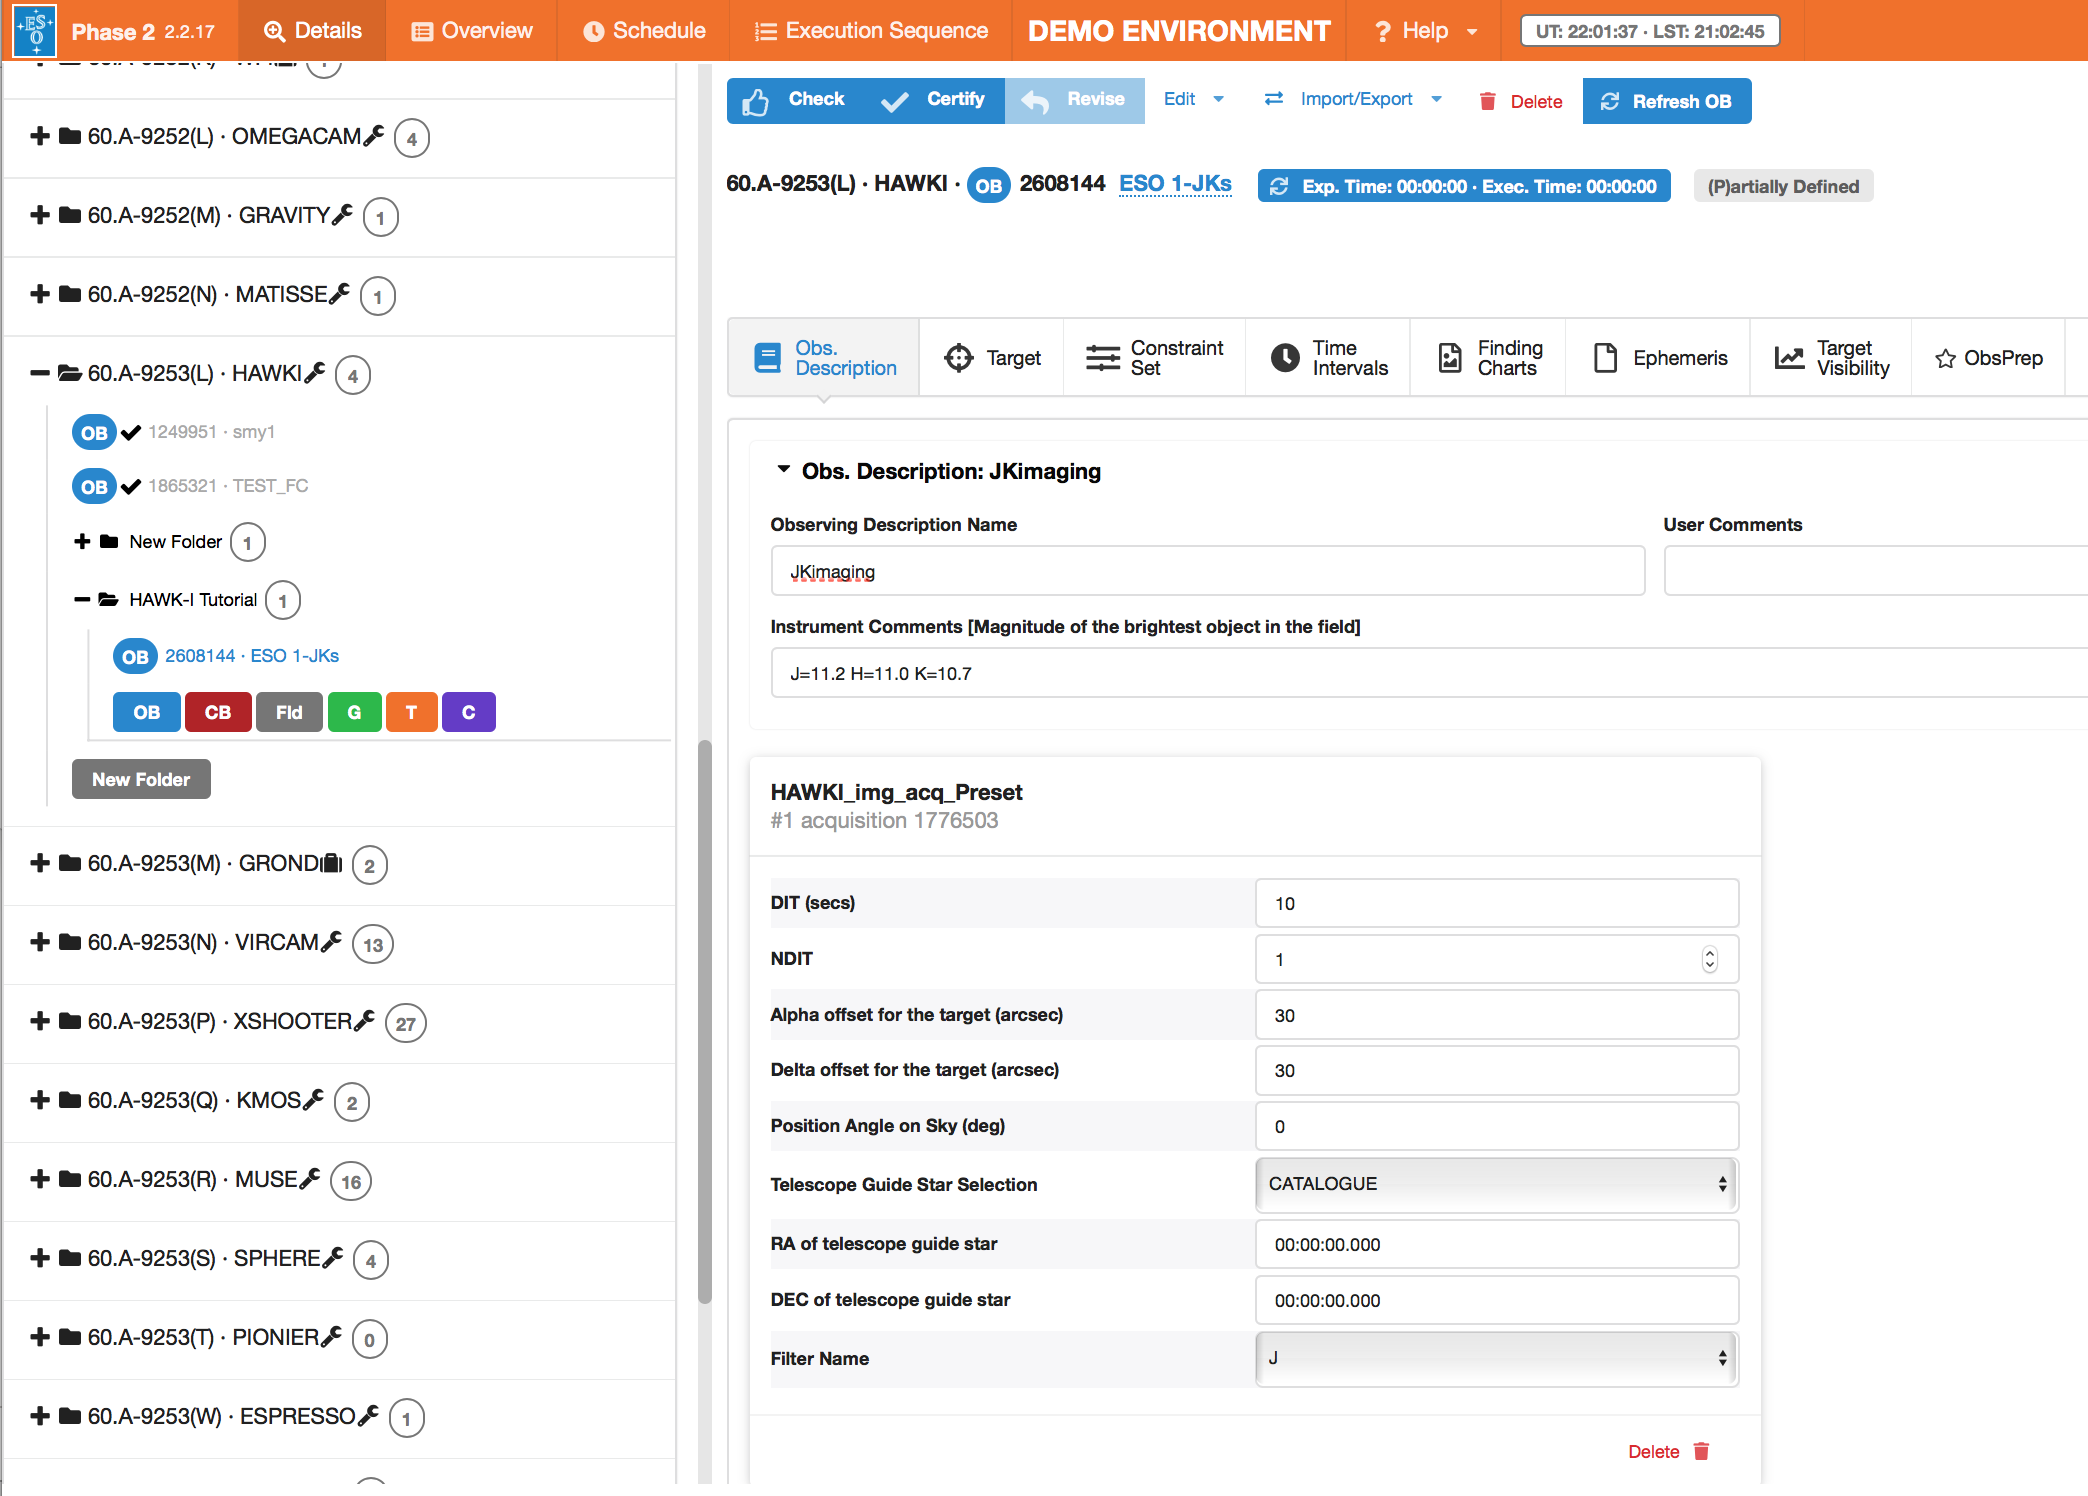Click the grey Fld button
This screenshot has width=2088, height=1496.
(289, 712)
